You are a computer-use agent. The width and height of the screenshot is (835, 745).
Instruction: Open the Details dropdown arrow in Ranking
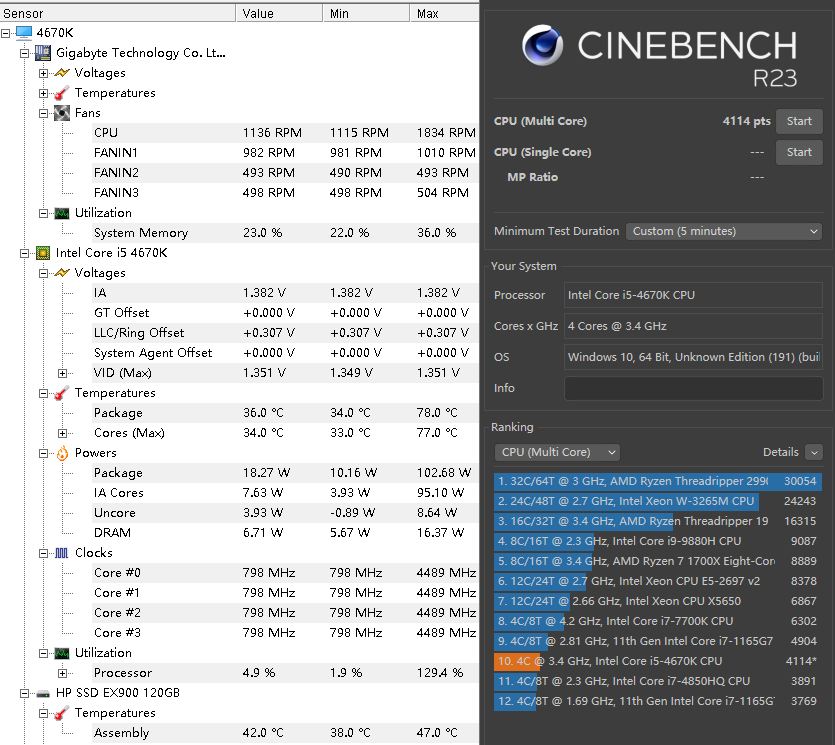814,452
